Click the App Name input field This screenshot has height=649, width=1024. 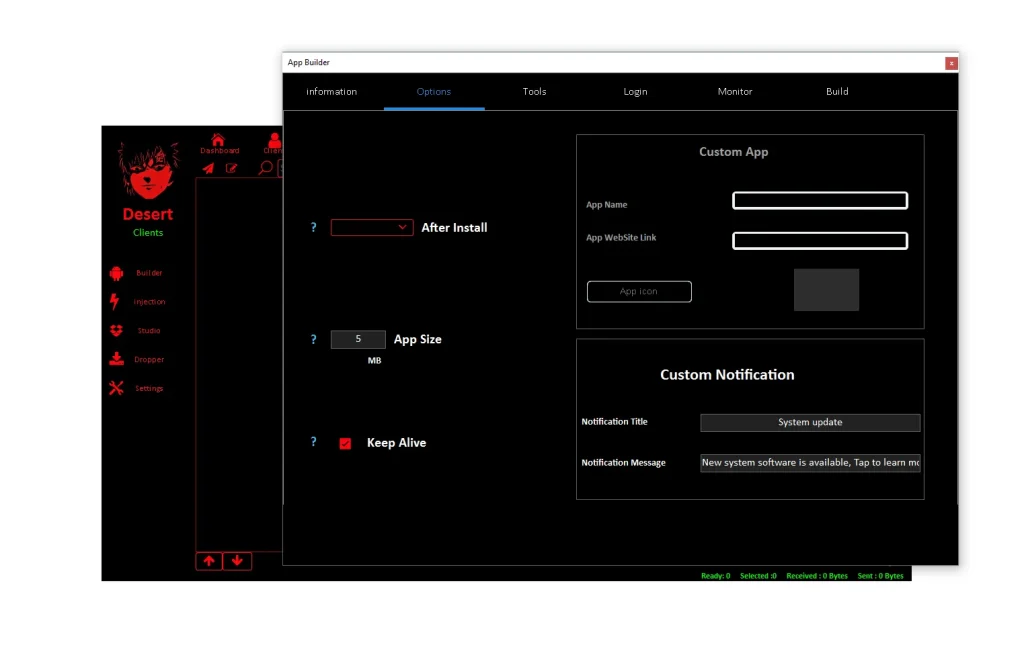tap(819, 201)
